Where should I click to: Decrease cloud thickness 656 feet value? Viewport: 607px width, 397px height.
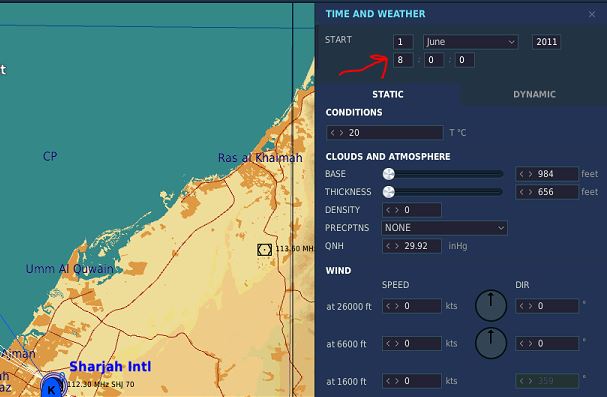[x=521, y=192]
